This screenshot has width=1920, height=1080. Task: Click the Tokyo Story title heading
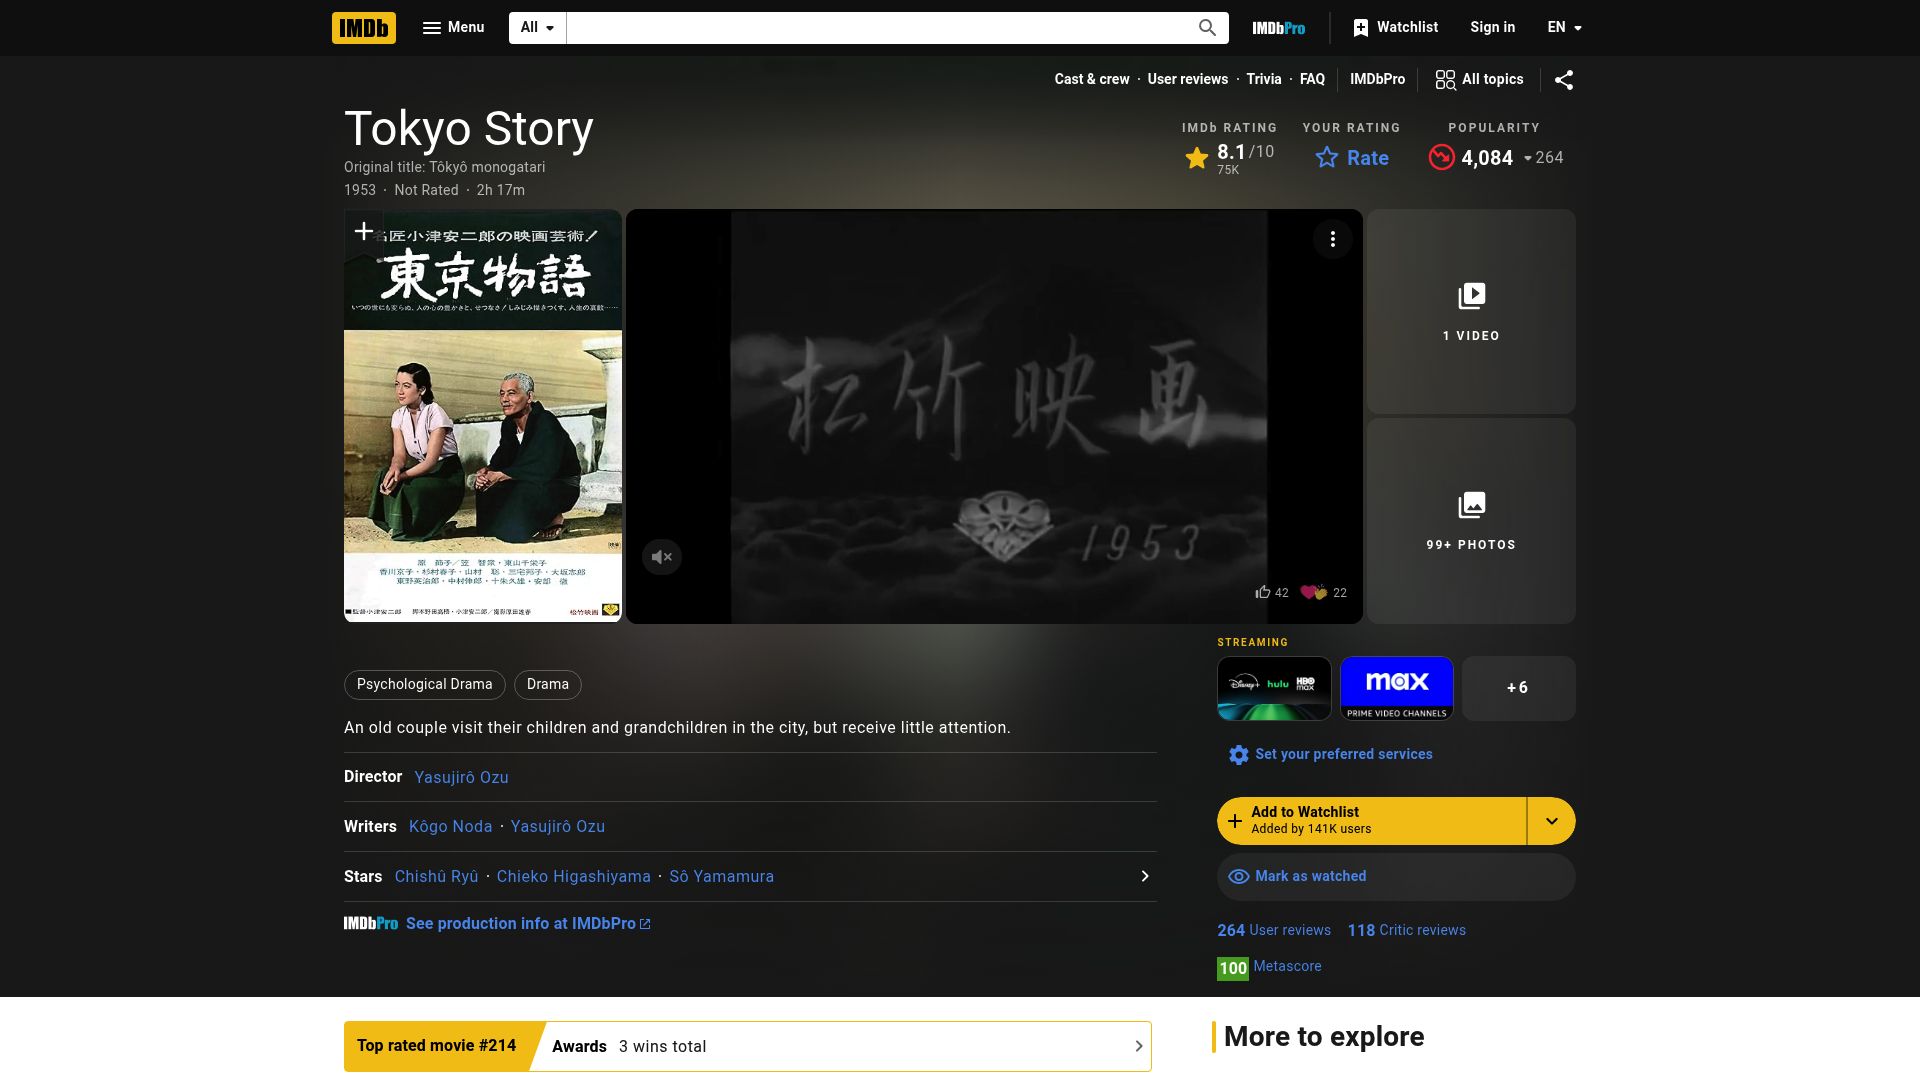pyautogui.click(x=469, y=129)
